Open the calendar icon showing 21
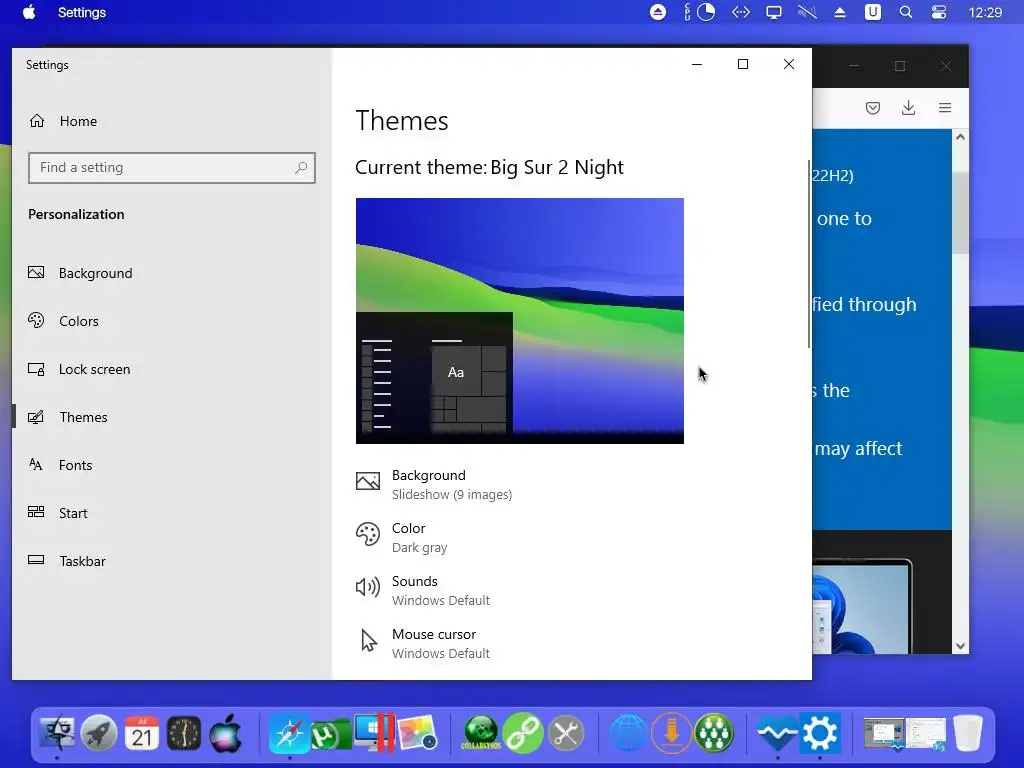The image size is (1024, 768). pyautogui.click(x=142, y=733)
